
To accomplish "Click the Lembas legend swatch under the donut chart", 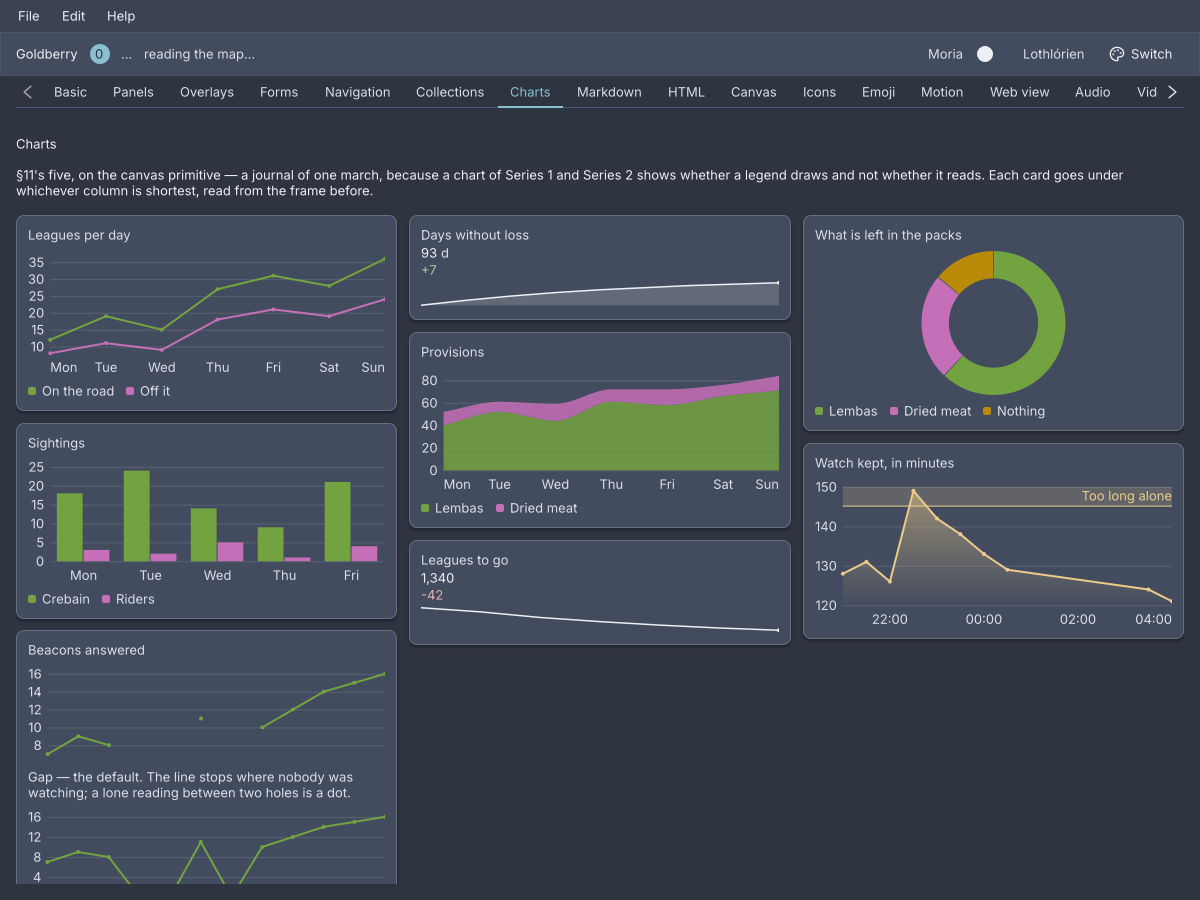I will tap(819, 411).
